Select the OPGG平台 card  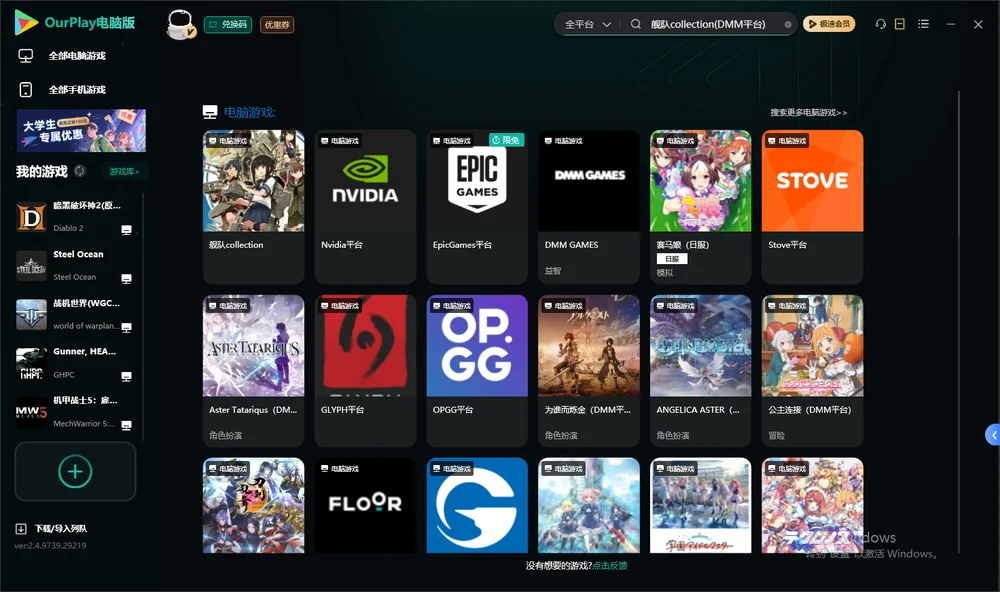click(x=477, y=371)
